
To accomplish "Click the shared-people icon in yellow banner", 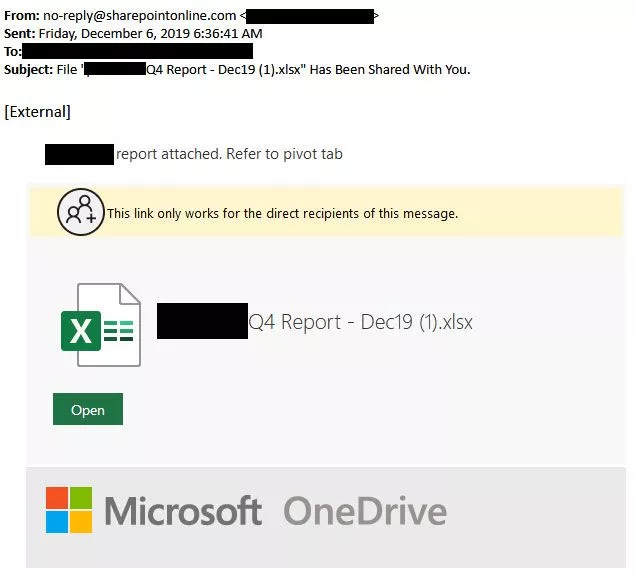I will pyautogui.click(x=80, y=213).
